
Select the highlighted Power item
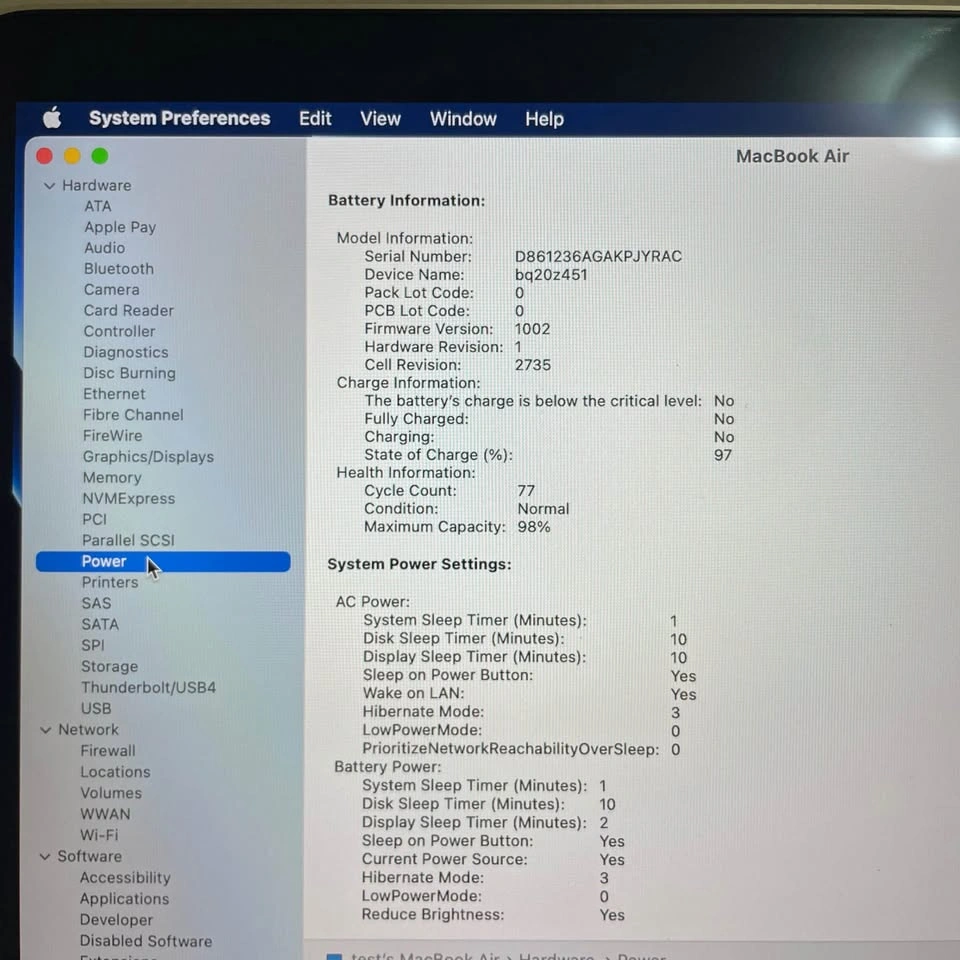pos(163,561)
